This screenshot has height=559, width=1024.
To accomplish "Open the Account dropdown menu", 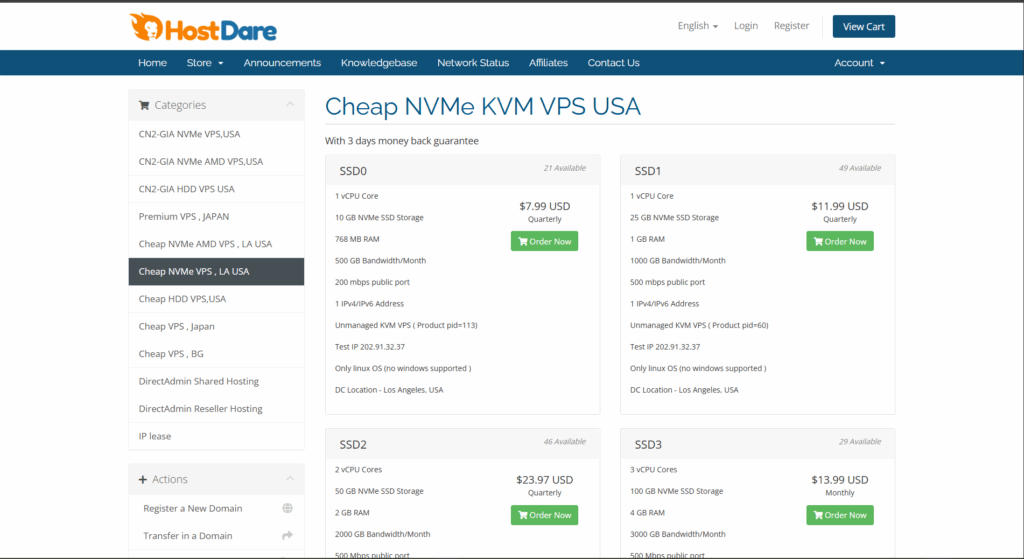I will point(859,63).
